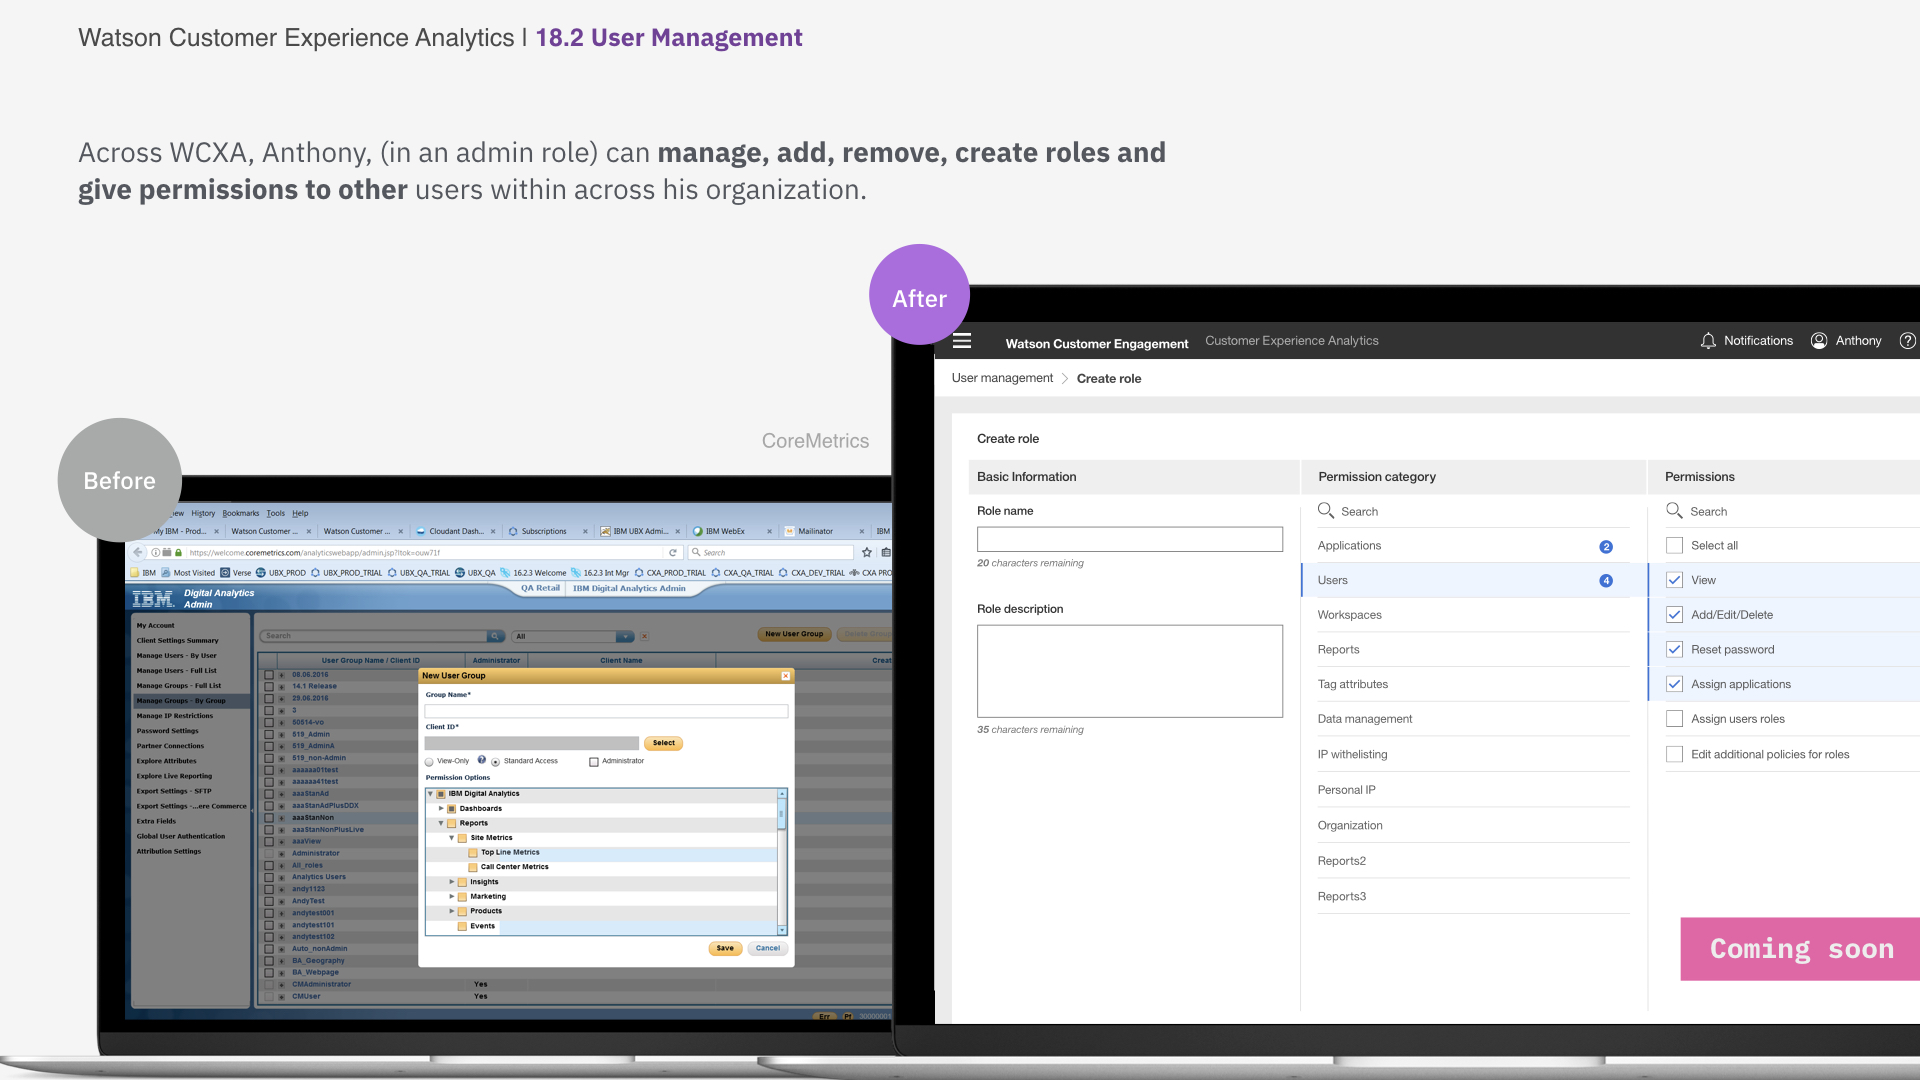Select the View-Only radio button
Screen dimensions: 1920x1080
point(430,762)
